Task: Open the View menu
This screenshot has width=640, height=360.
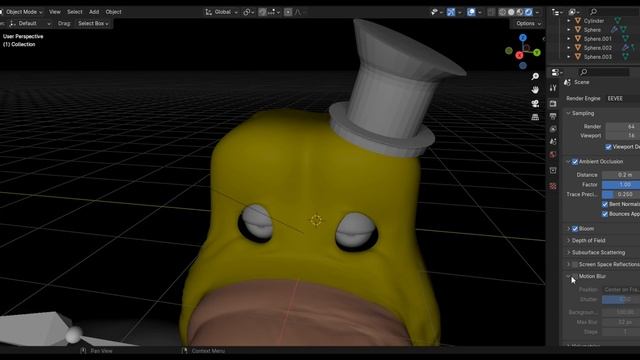Action: click(54, 12)
